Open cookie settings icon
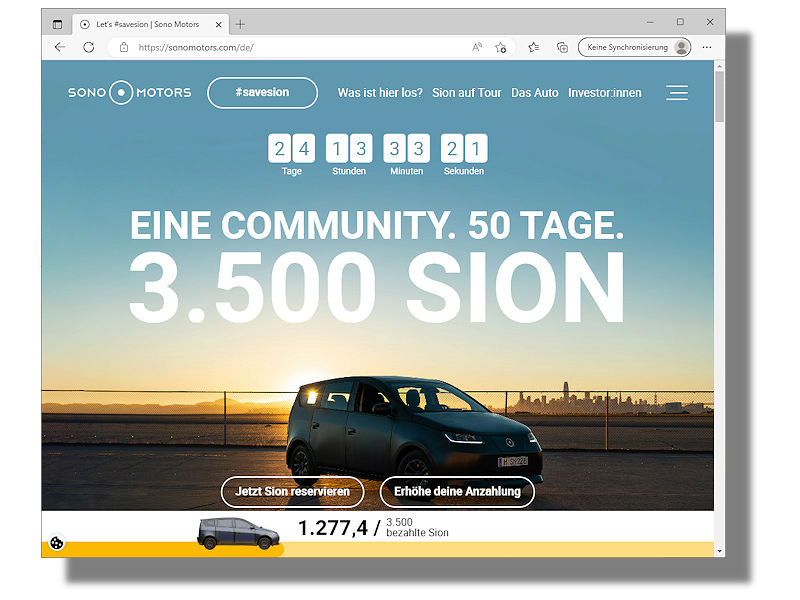Viewport: 800px width, 600px height. 57,542
